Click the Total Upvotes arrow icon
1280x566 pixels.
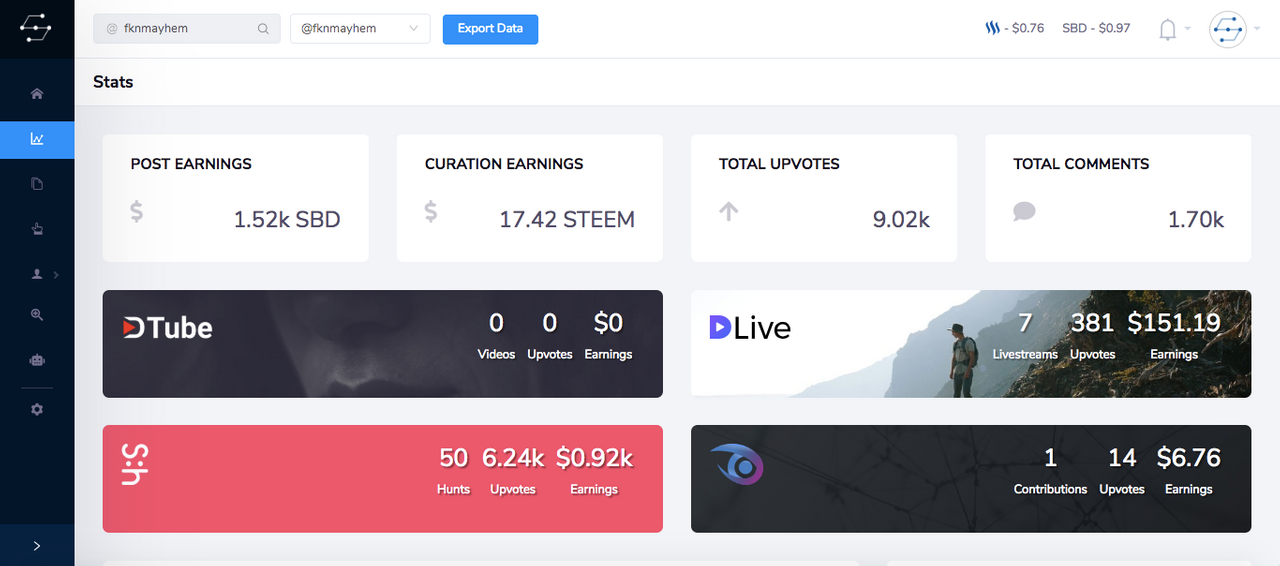tap(729, 211)
